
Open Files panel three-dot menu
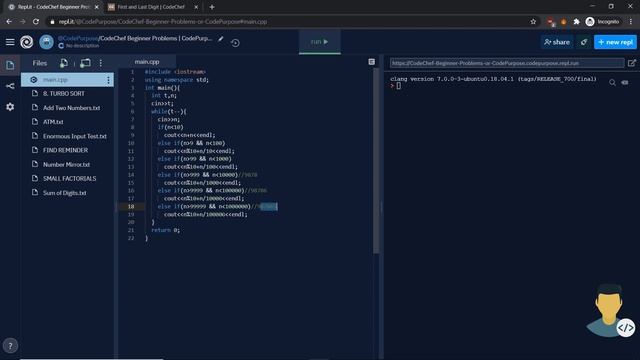point(101,63)
